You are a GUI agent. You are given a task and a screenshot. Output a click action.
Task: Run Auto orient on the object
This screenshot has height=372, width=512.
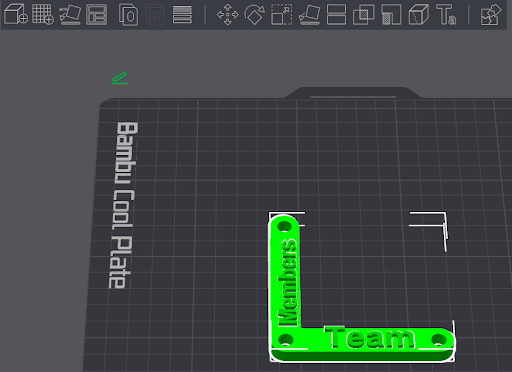[x=70, y=14]
